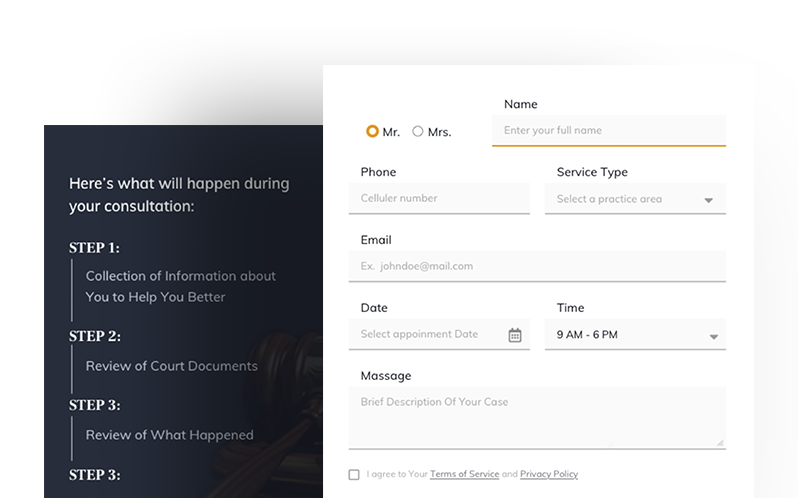Expand the Service Type dropdown arrow
The image size is (798, 498).
pyautogui.click(x=708, y=200)
